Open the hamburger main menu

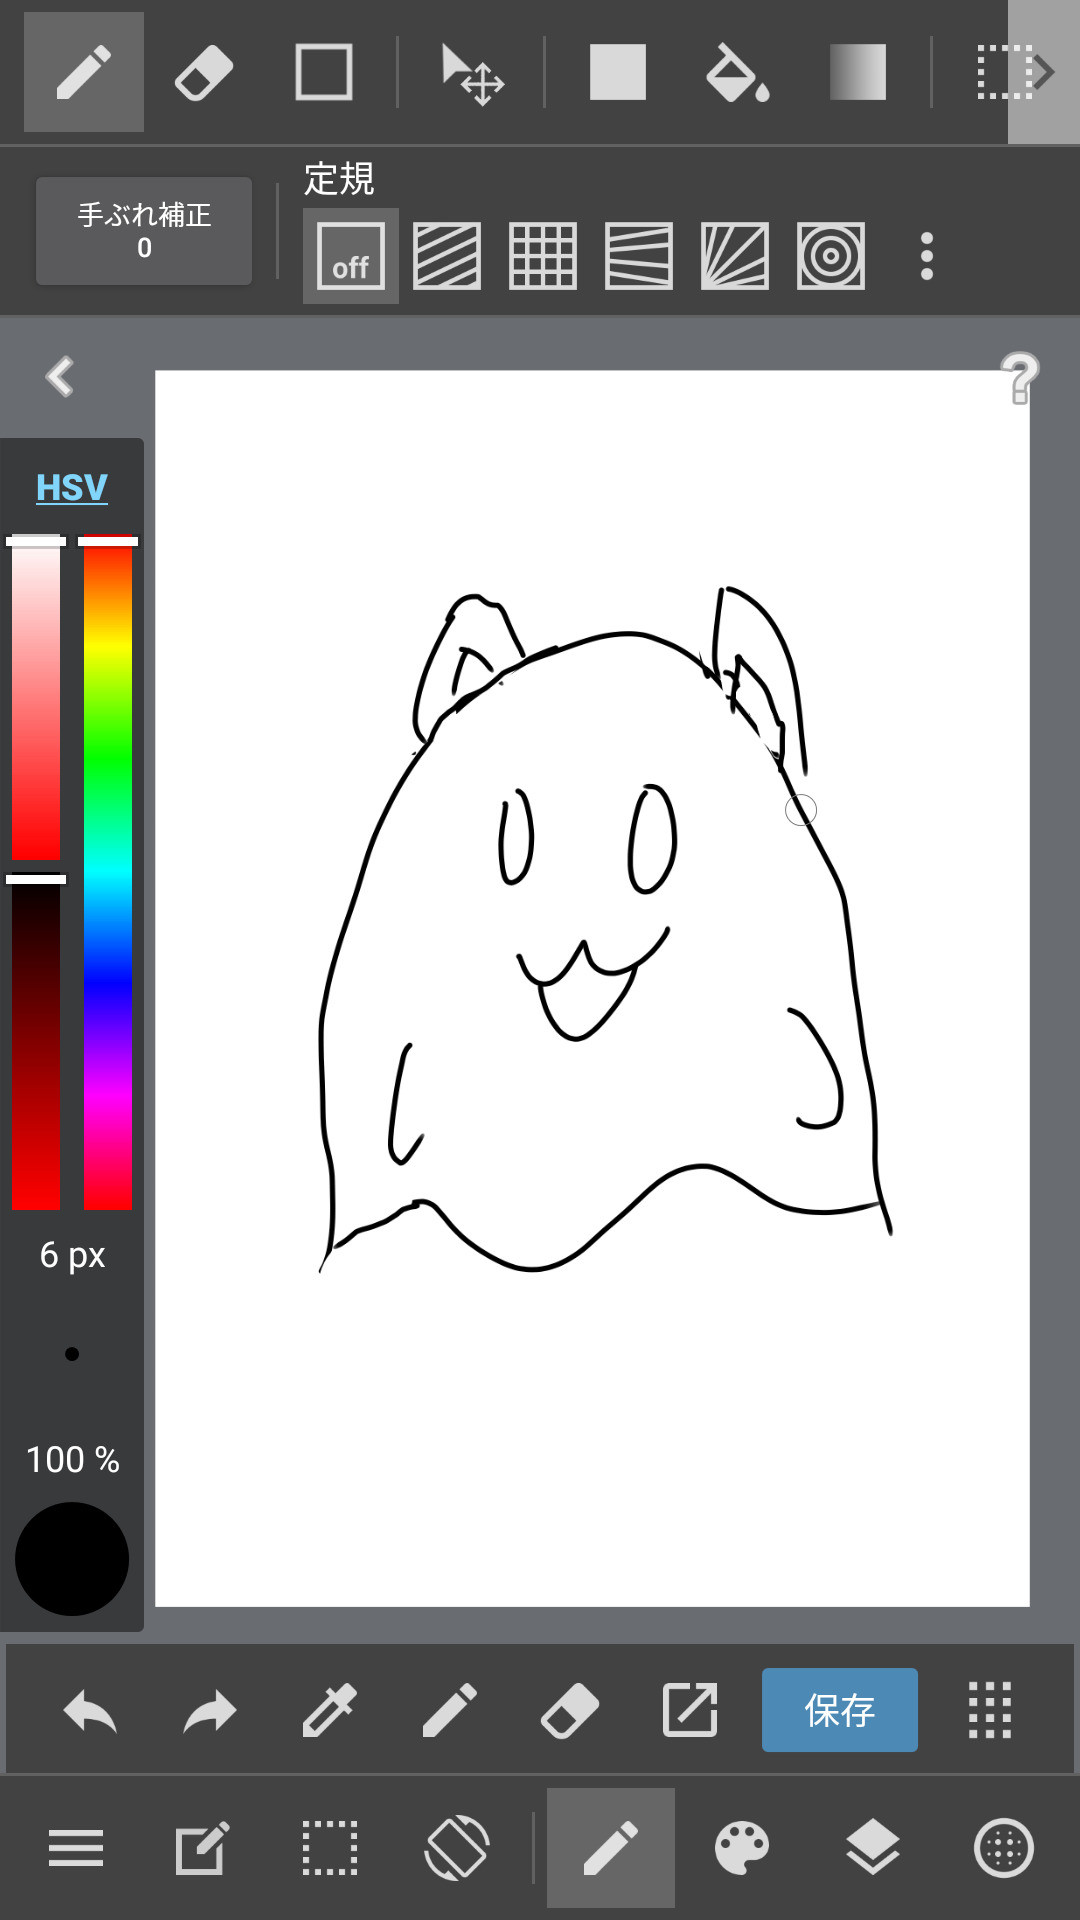(x=76, y=1848)
